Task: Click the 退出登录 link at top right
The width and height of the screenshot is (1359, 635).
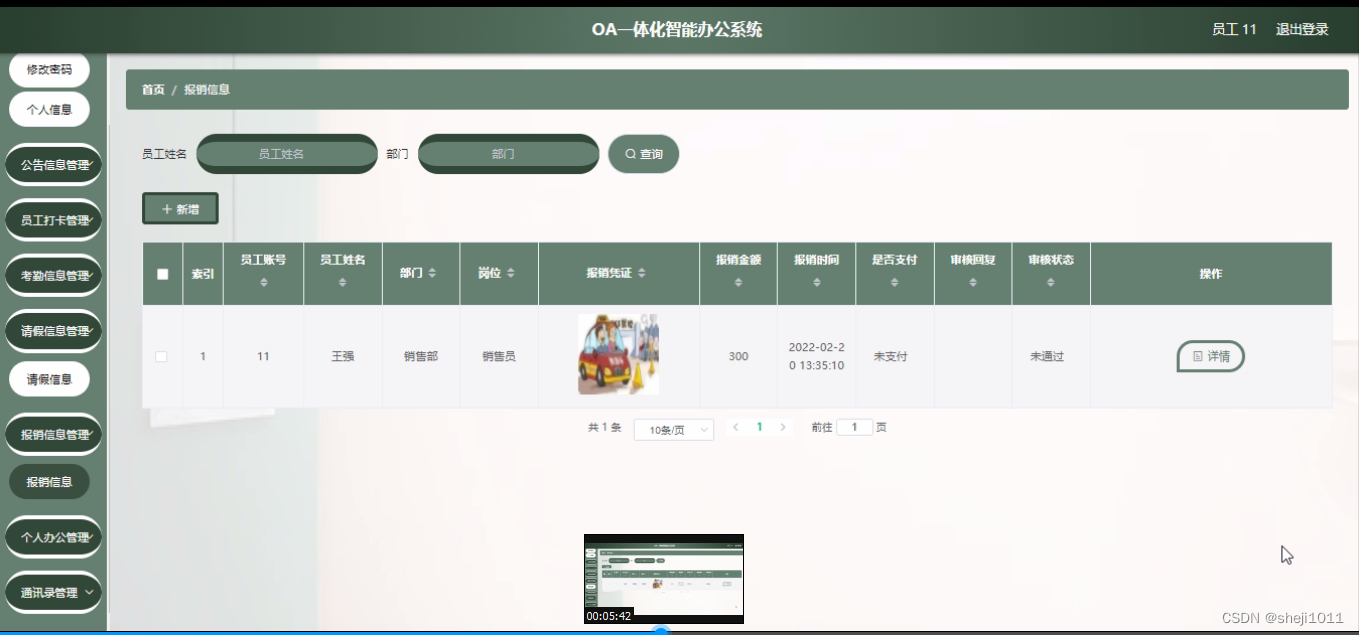Action: click(1301, 29)
